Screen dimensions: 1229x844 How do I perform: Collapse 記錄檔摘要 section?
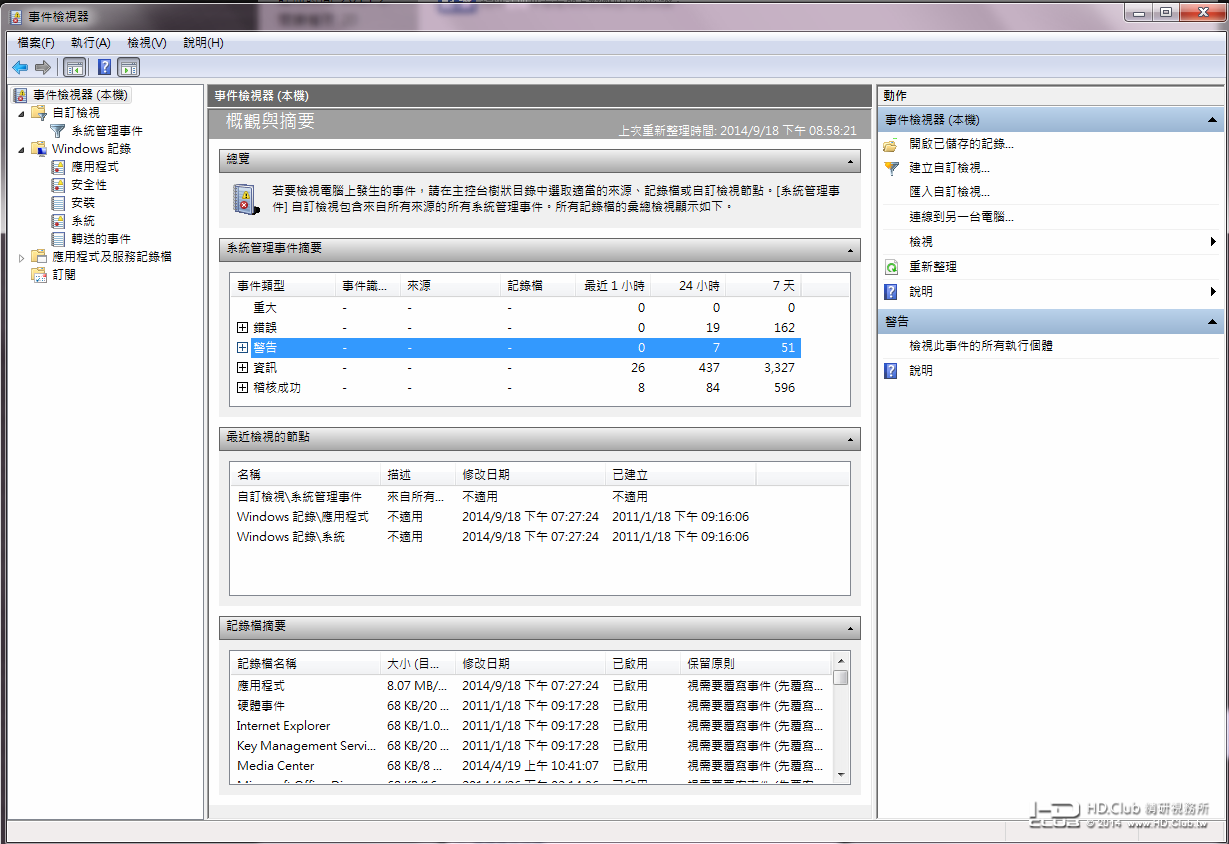[851, 627]
